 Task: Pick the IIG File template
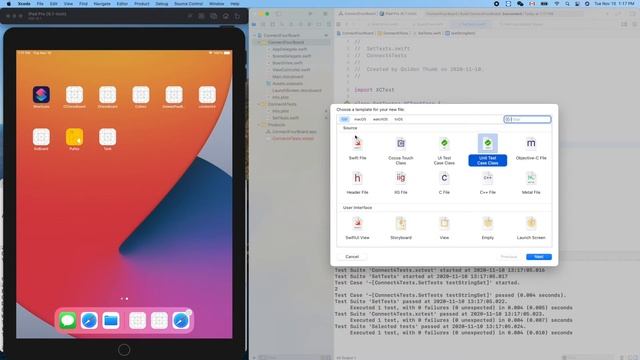(x=400, y=182)
